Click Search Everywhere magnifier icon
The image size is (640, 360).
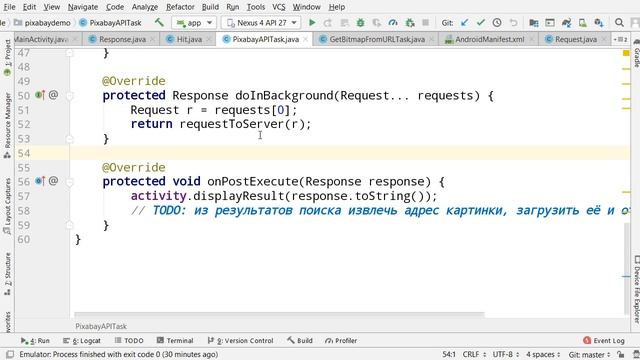[x=619, y=23]
